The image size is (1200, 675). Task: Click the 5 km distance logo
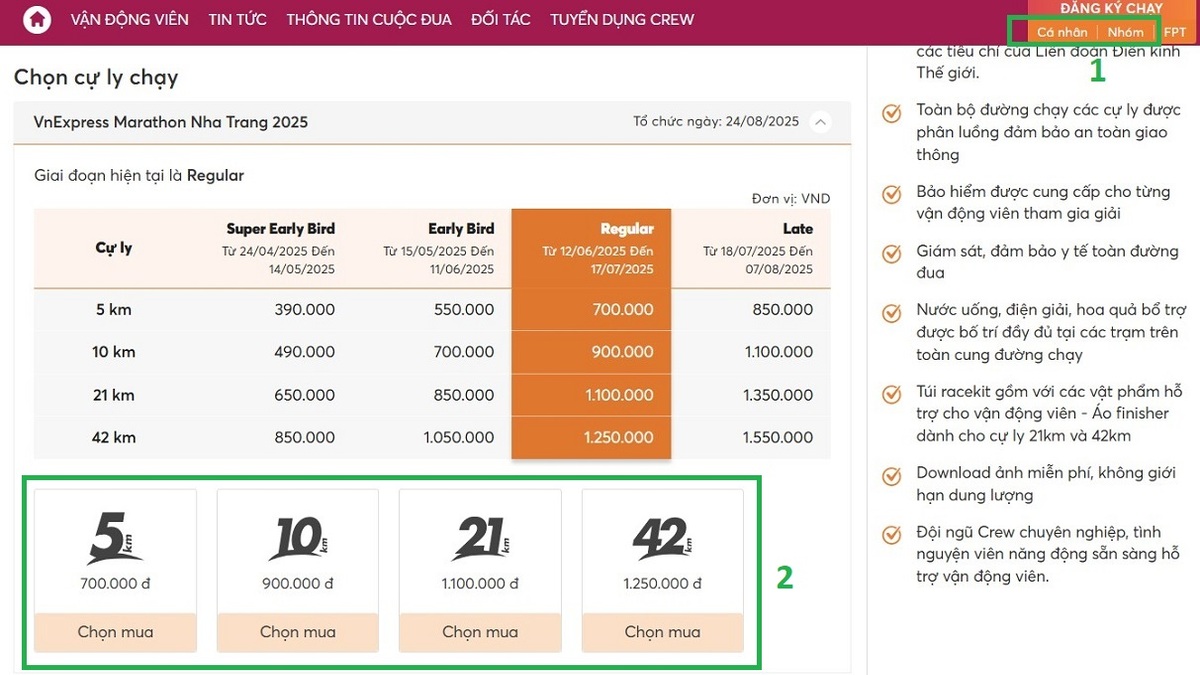click(x=115, y=538)
